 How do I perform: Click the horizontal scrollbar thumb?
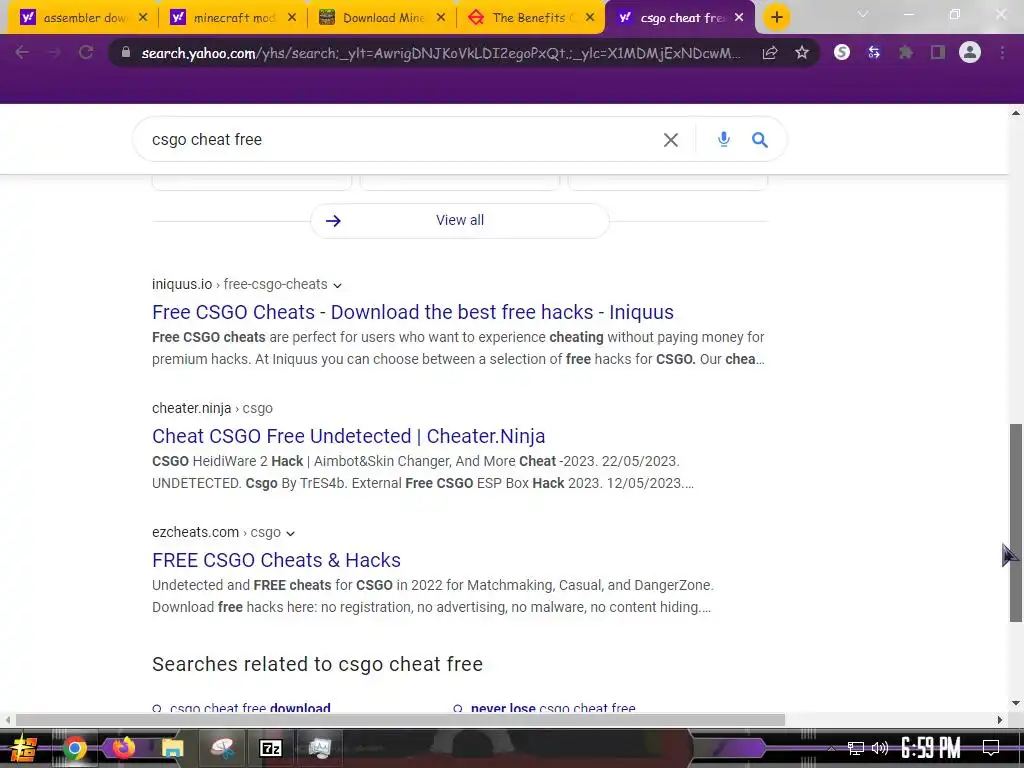[400, 720]
